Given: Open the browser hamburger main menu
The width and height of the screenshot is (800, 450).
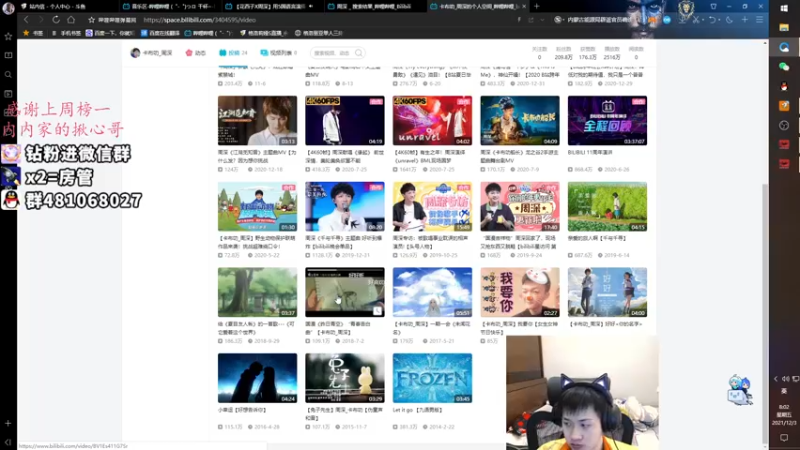Looking at the screenshot, I should [760, 19].
